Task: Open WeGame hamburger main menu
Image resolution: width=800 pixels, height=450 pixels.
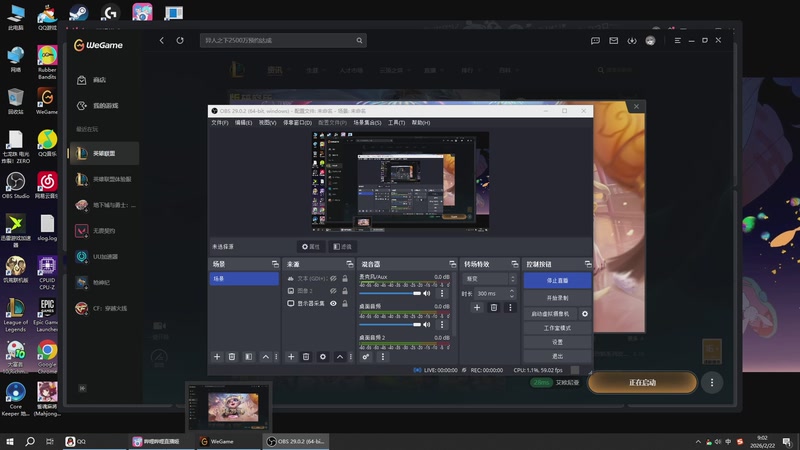Action: coord(678,40)
